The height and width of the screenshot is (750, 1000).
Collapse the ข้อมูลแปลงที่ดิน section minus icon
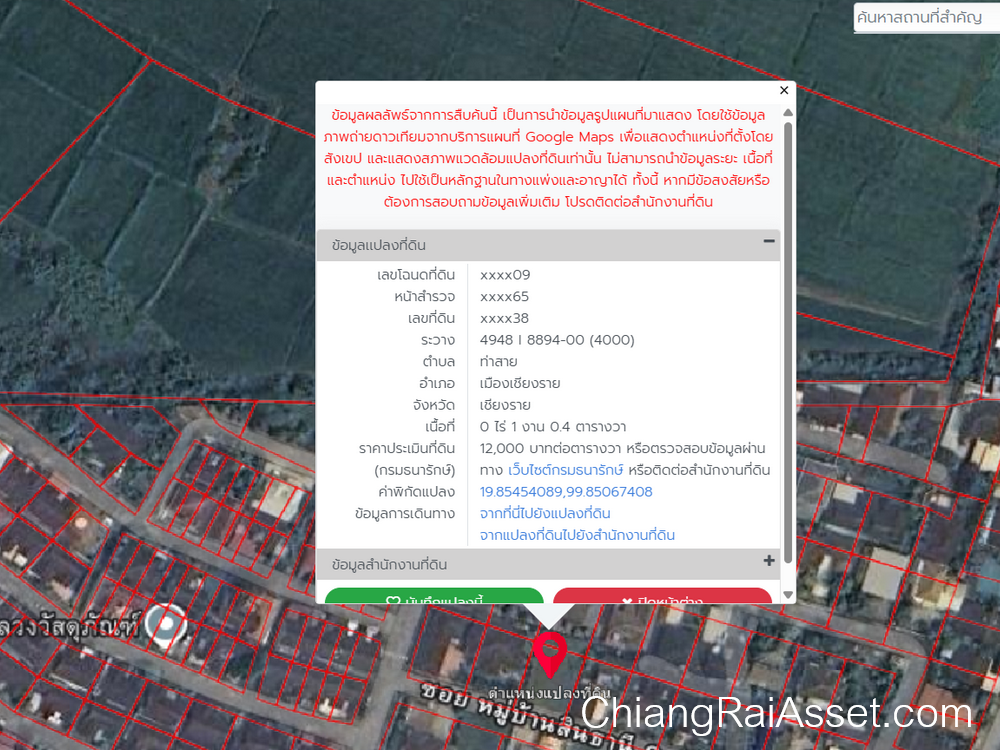tap(769, 241)
